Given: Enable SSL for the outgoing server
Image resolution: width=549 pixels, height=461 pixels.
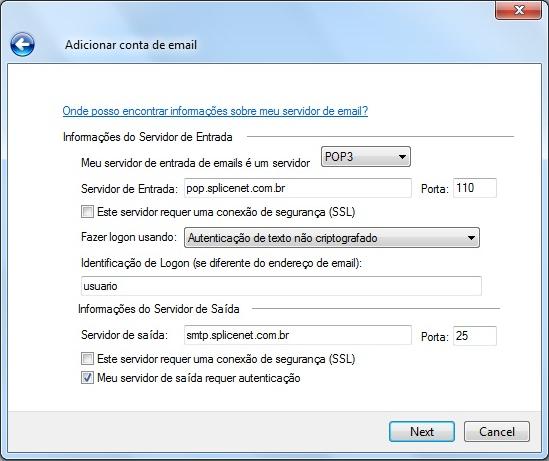Looking at the screenshot, I should click(87, 359).
